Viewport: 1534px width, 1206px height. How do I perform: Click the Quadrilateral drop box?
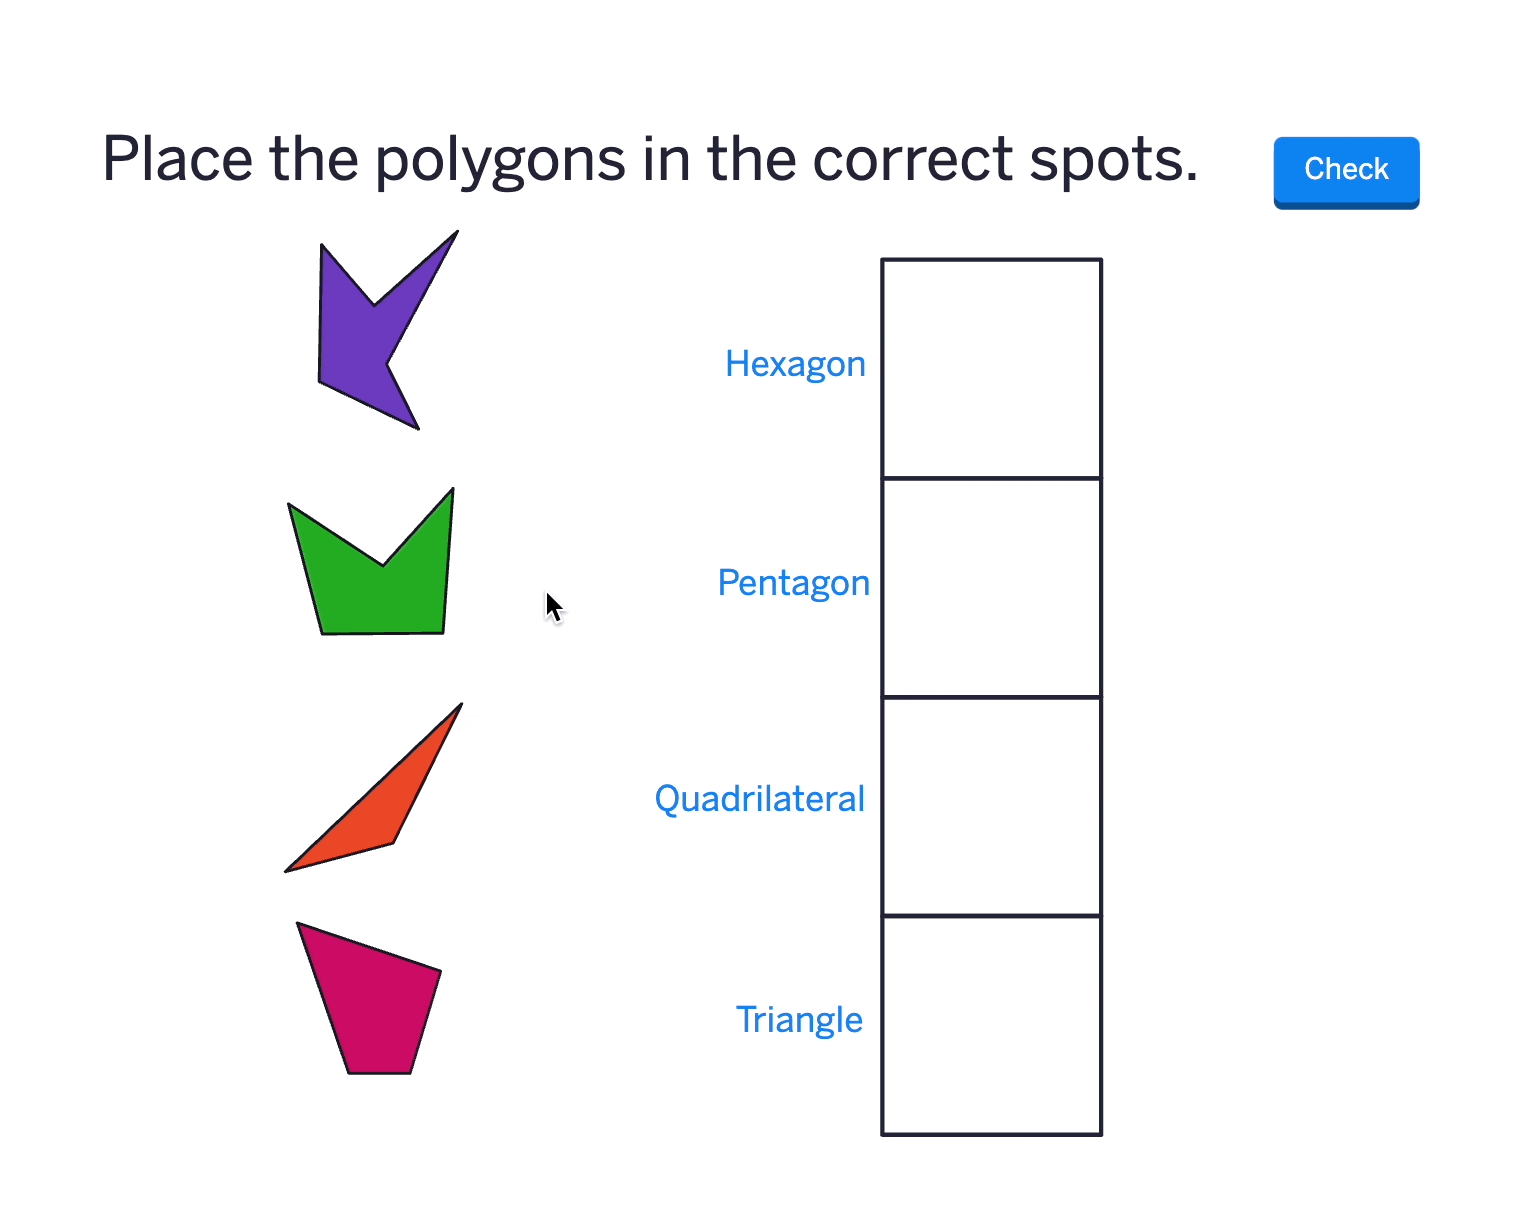[991, 803]
